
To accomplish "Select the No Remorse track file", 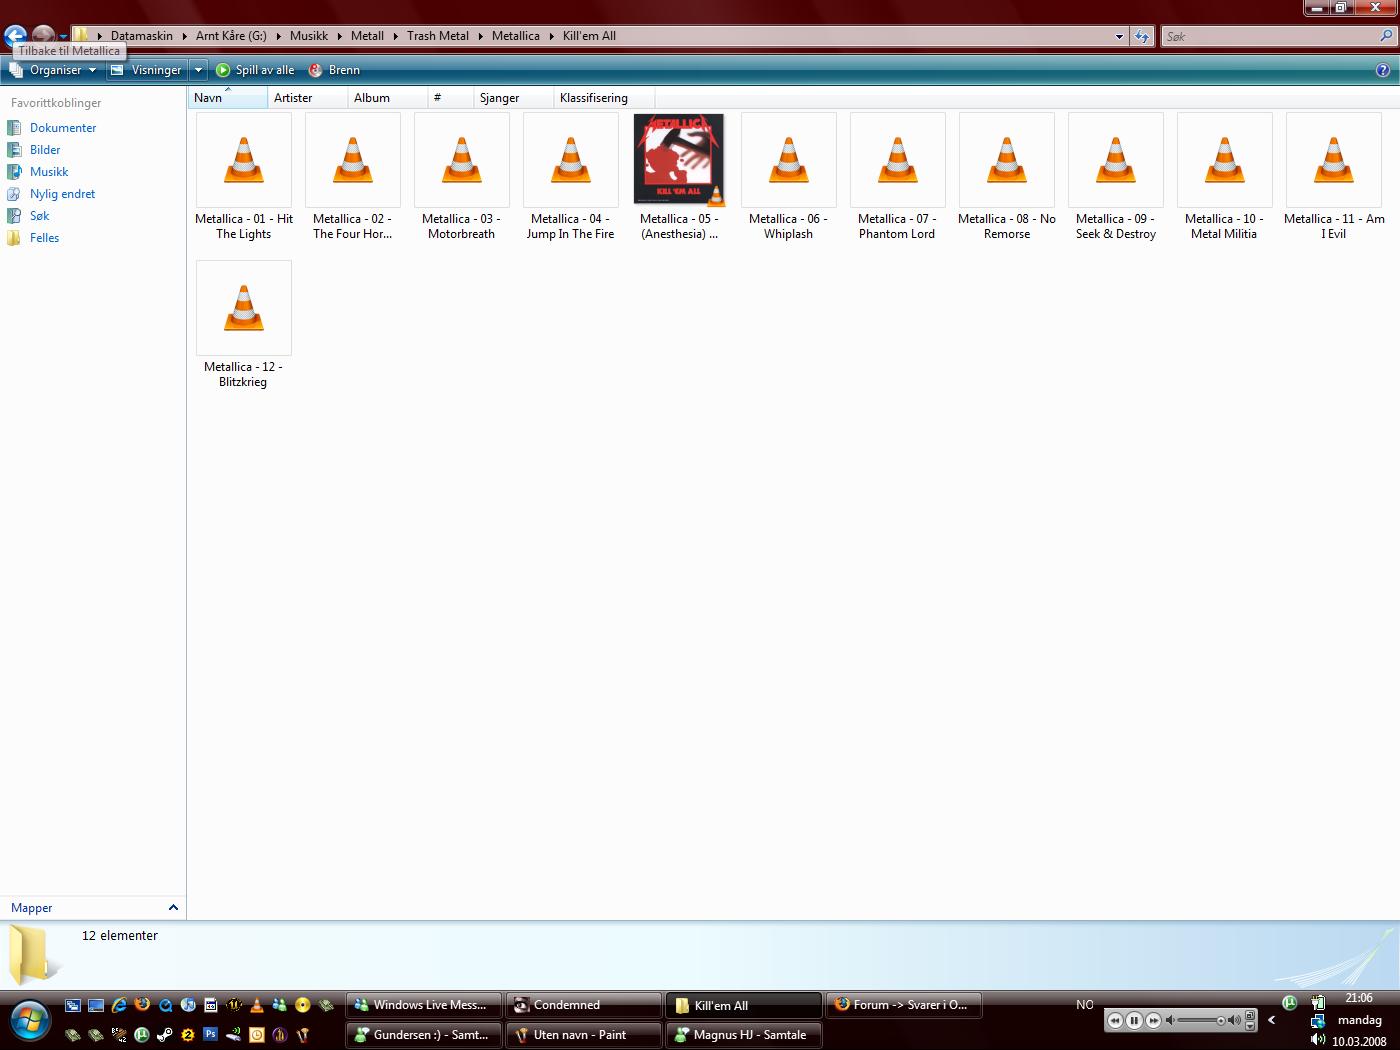I will point(1006,177).
